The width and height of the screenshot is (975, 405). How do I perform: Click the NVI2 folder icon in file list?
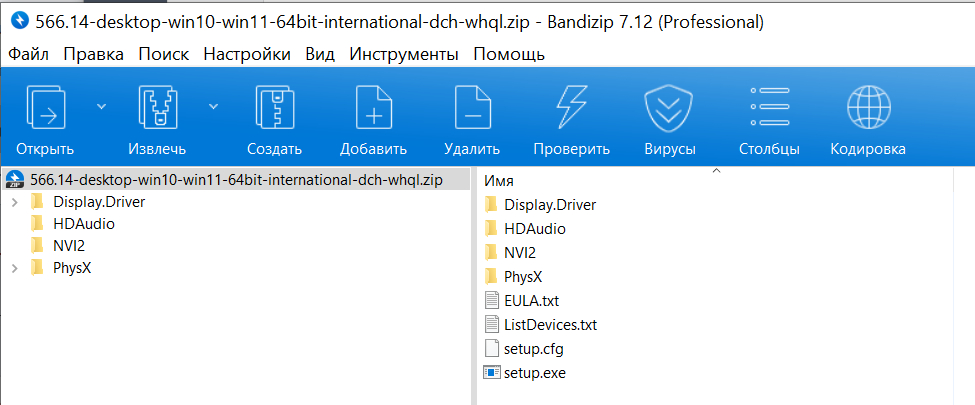pos(491,253)
